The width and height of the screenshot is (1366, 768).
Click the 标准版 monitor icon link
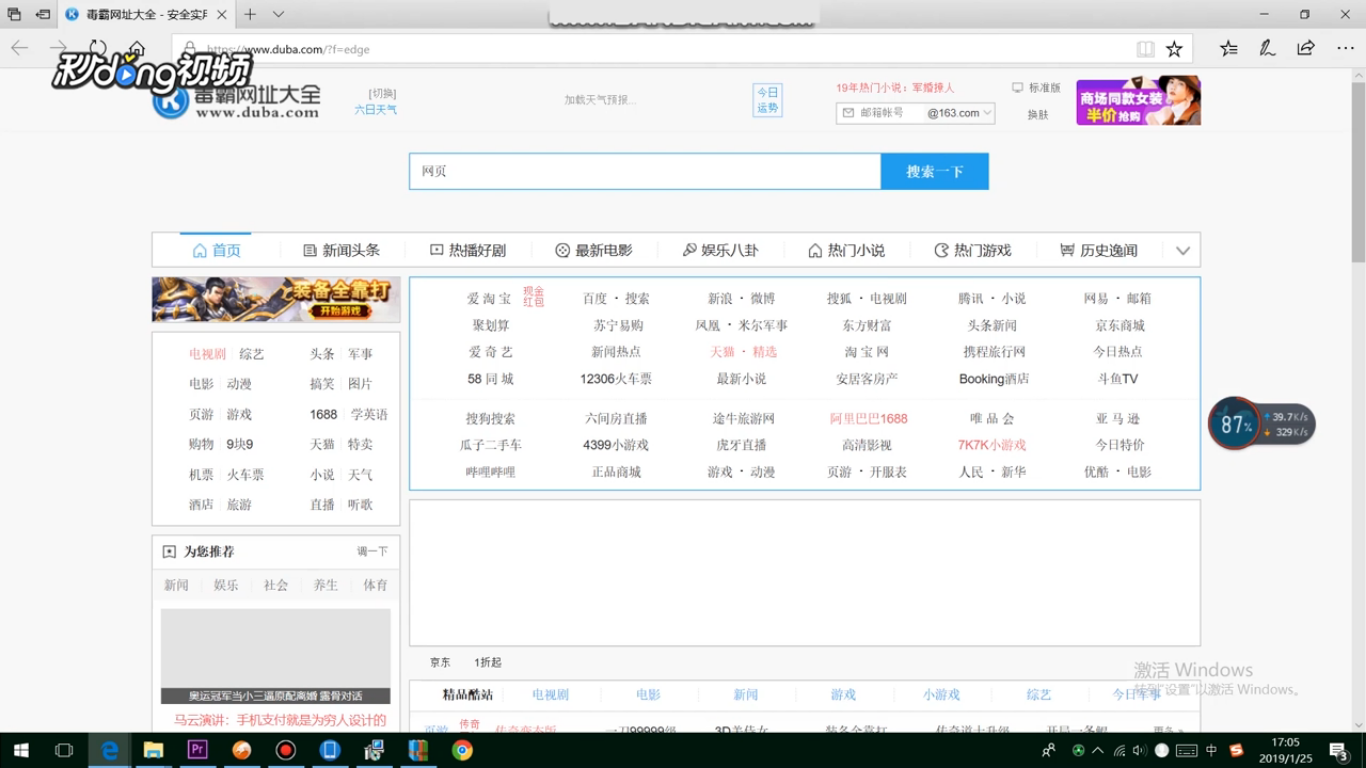[x=1036, y=88]
